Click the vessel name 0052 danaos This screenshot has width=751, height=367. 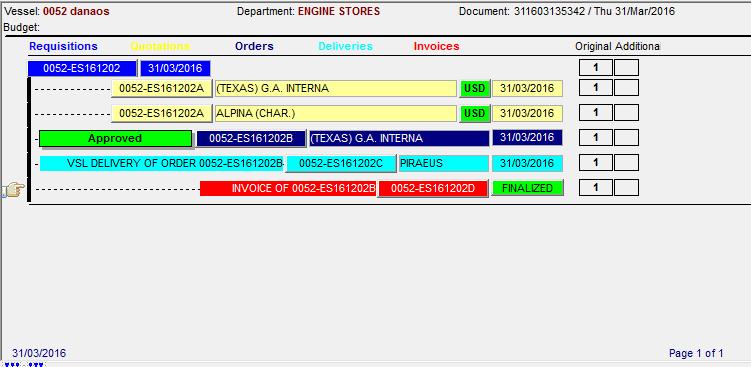(x=76, y=11)
